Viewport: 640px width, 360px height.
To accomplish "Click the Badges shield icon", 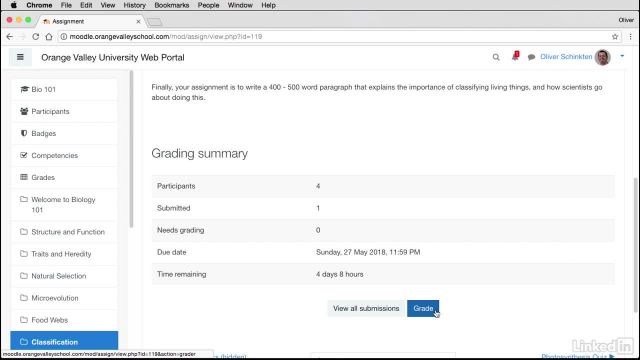I will coord(24,133).
